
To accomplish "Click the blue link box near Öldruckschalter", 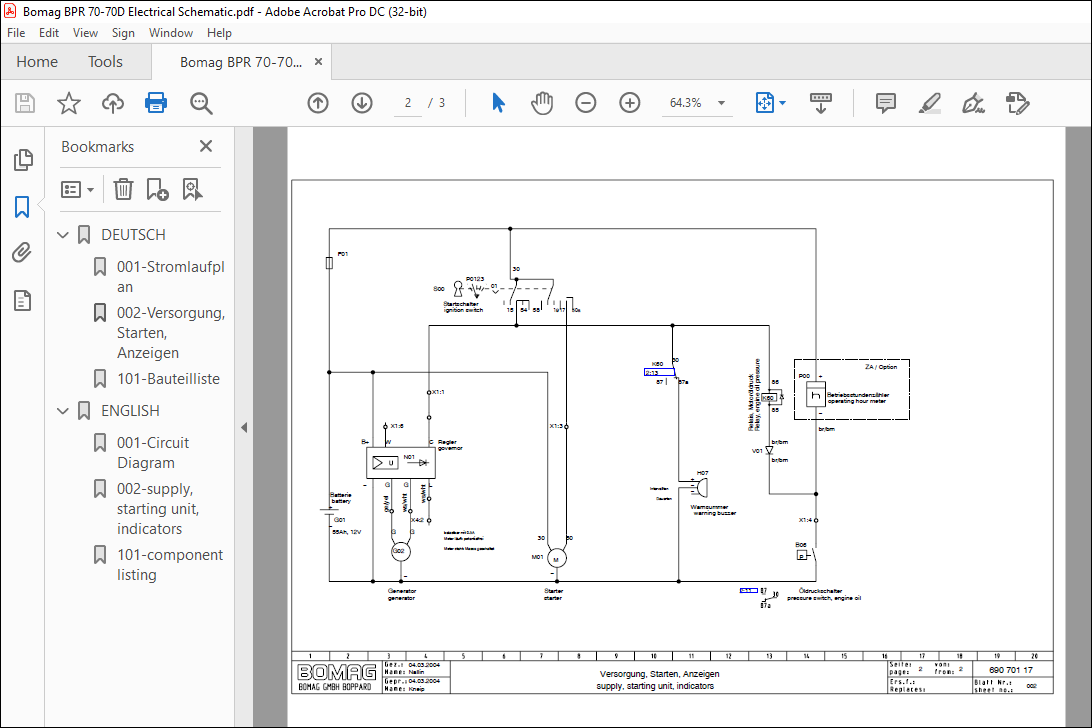I will (x=748, y=591).
